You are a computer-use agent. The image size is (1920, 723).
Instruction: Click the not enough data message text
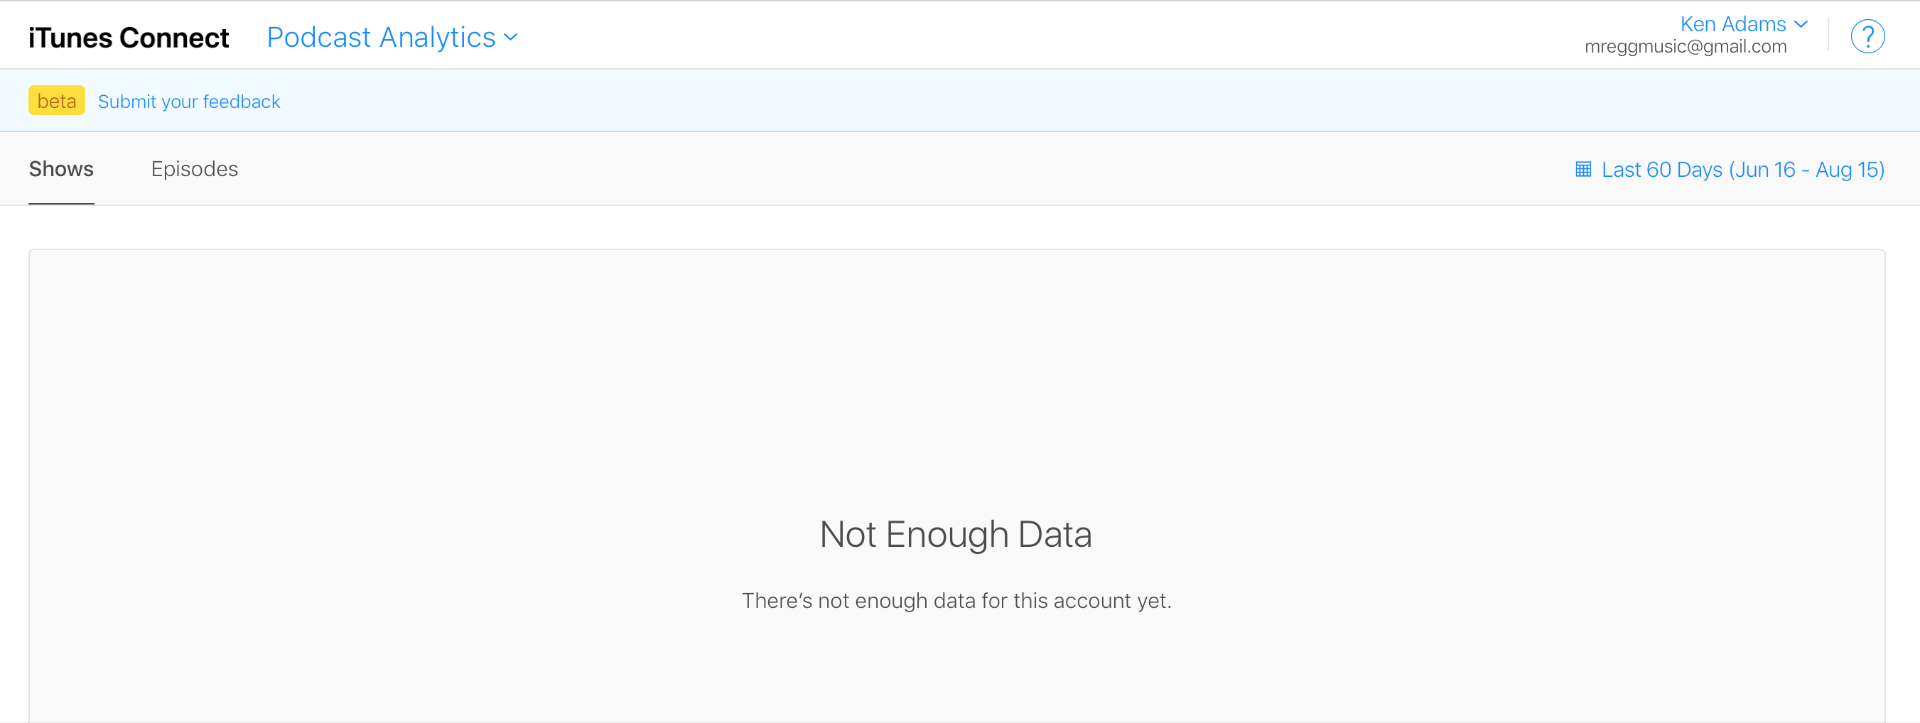(956, 601)
